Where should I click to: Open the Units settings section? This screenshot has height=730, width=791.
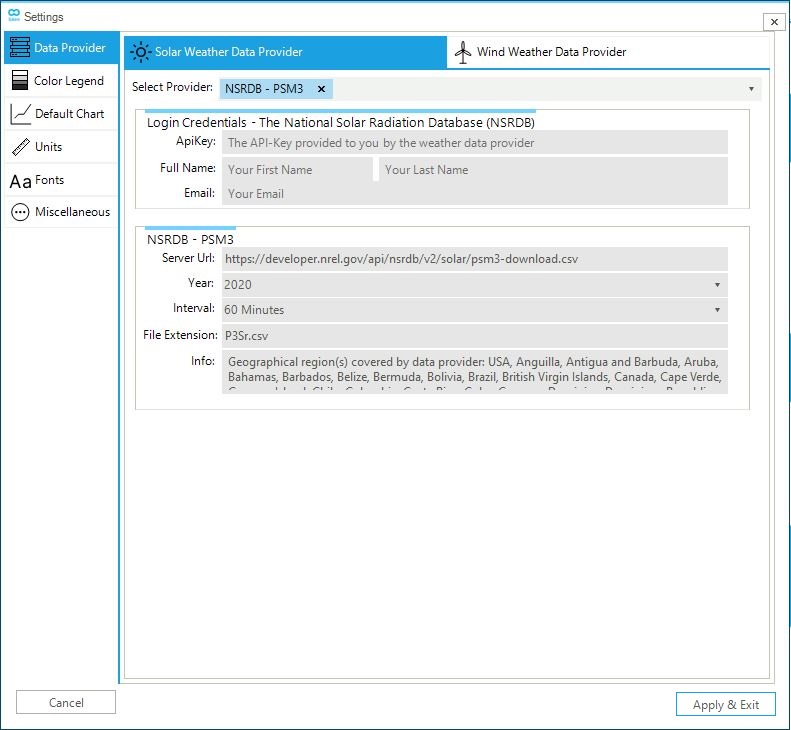pyautogui.click(x=62, y=147)
